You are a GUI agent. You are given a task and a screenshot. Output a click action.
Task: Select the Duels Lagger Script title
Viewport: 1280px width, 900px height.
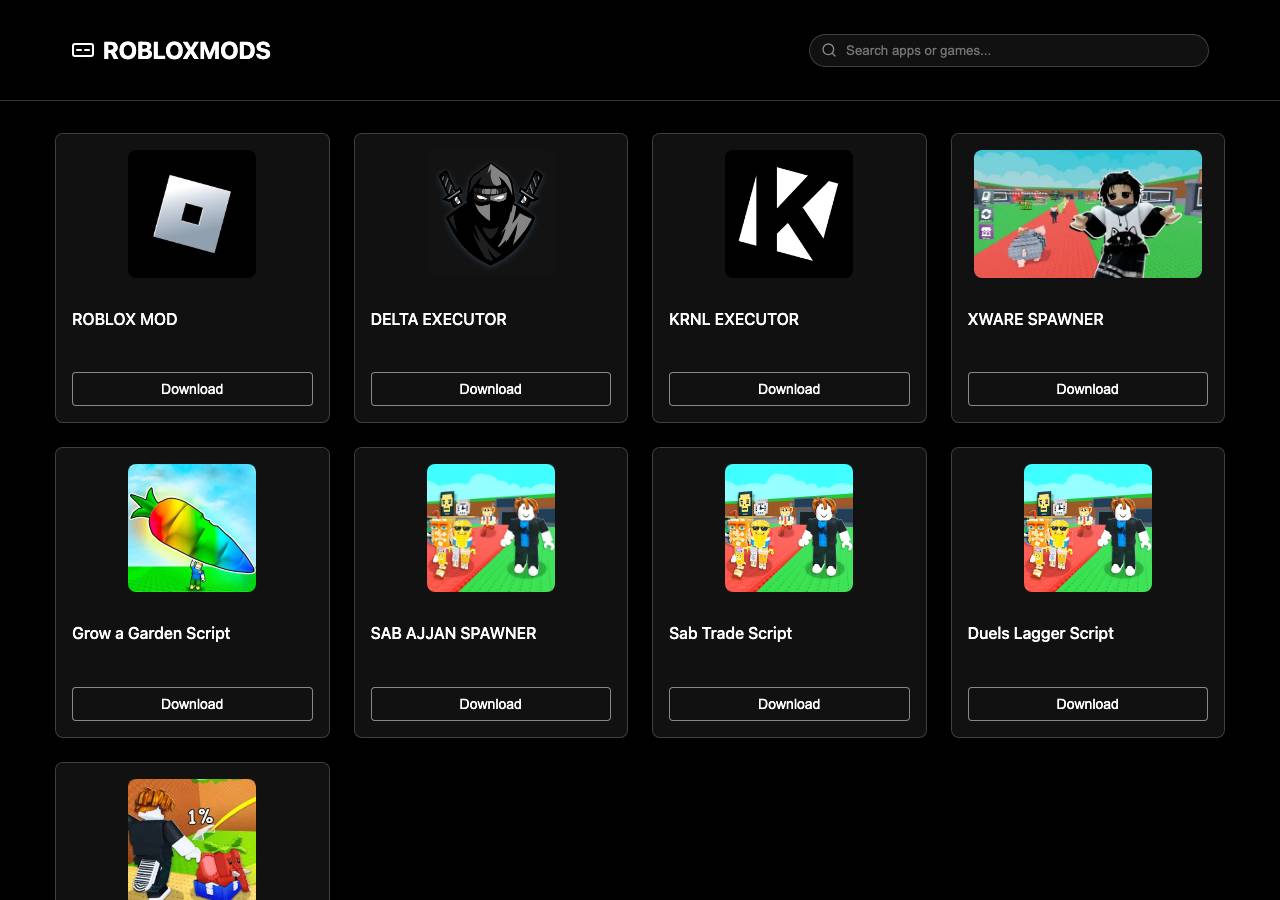1040,633
